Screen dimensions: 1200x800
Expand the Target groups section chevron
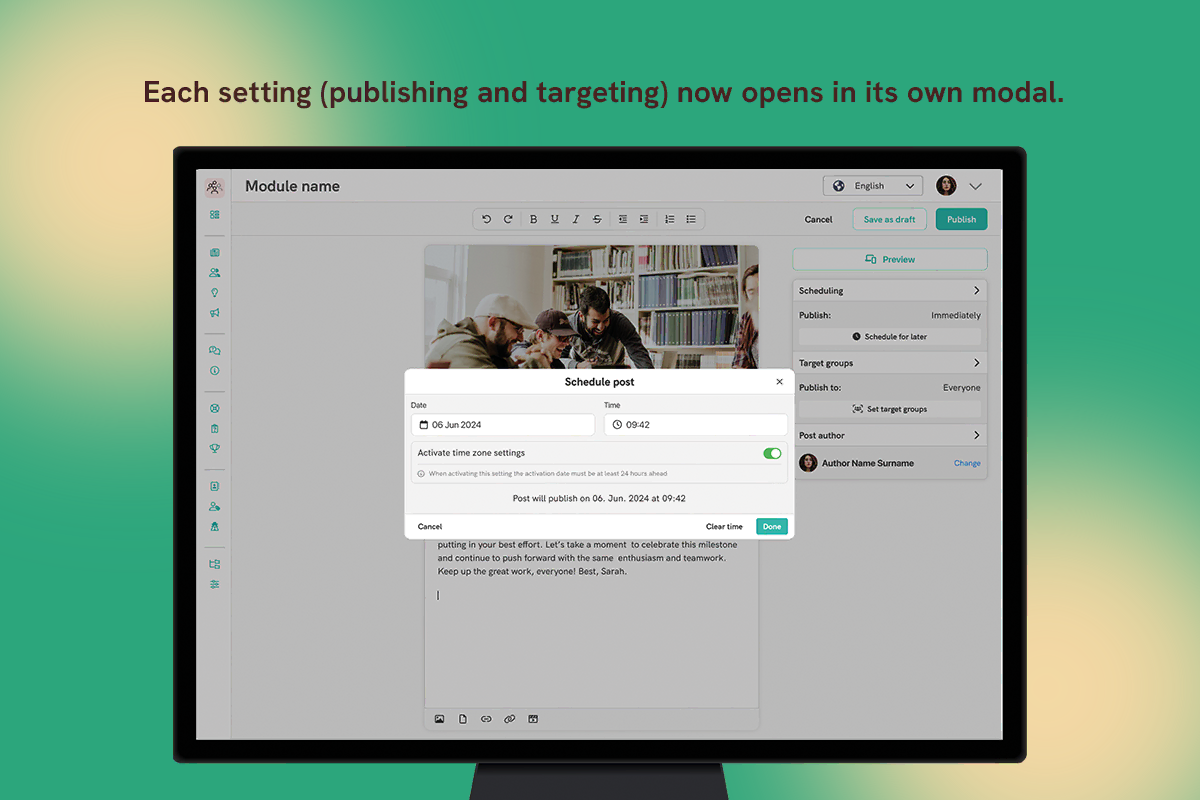click(x=976, y=363)
